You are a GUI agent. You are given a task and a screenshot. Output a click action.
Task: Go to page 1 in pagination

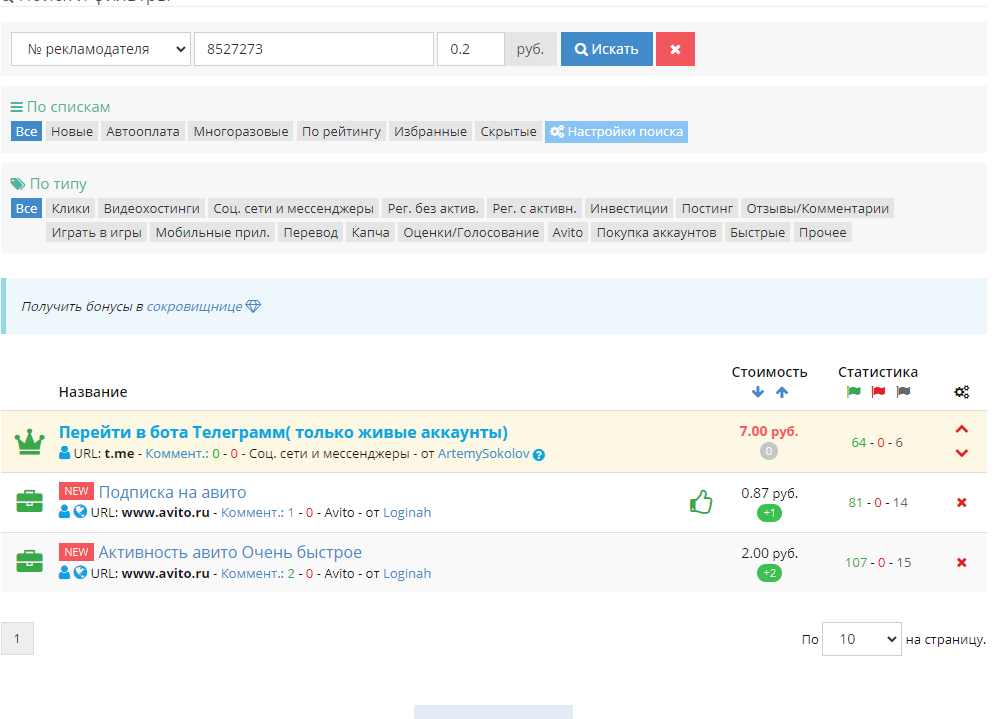17,639
